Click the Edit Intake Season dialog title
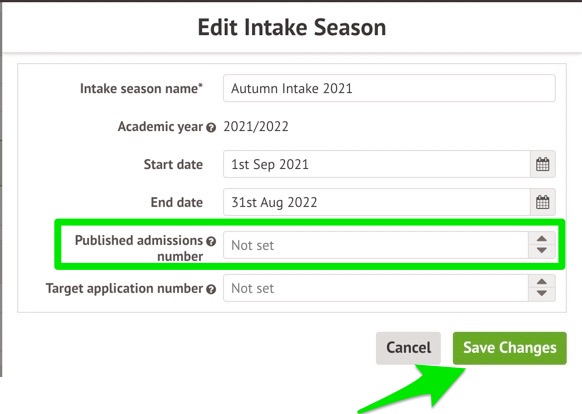The image size is (582, 414). coord(292,27)
